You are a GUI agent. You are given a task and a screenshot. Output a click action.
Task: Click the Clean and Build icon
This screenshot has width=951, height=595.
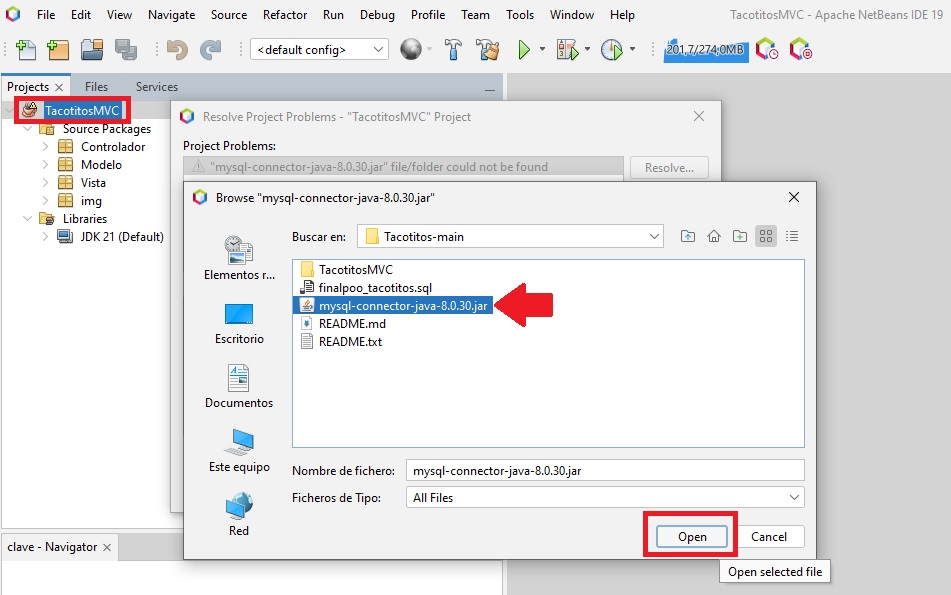click(488, 50)
